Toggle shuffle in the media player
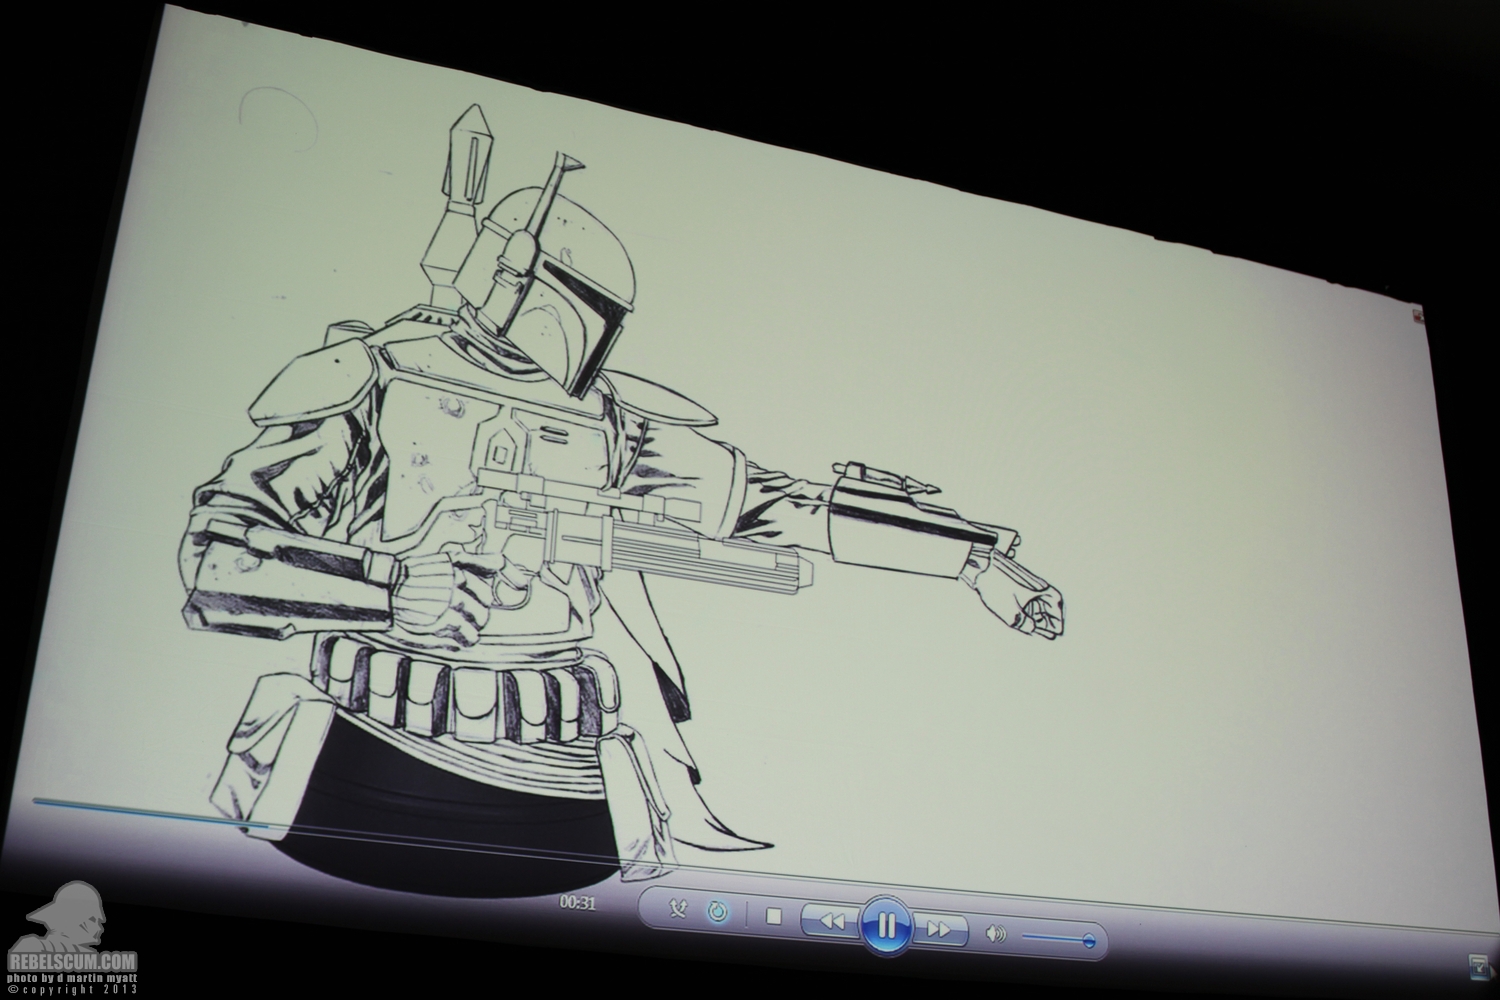Screen dimensions: 1500x1000 [x=680, y=908]
